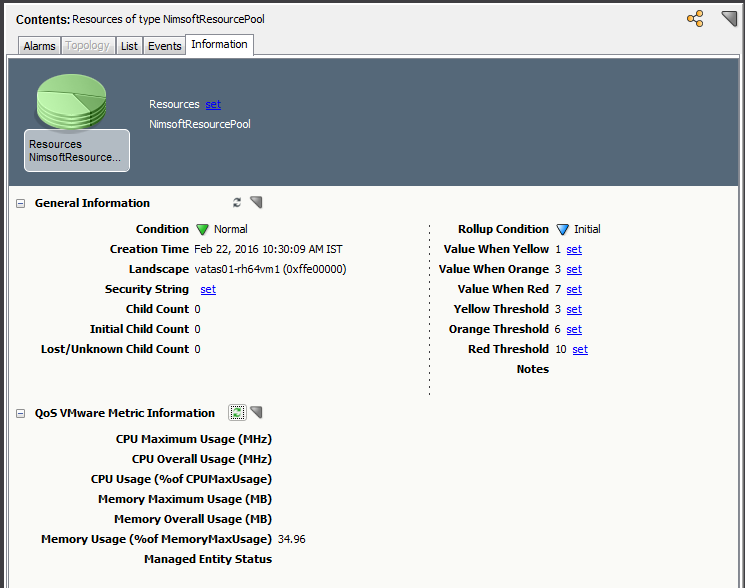745x588 pixels.
Task: Set the Value When Yellow
Action: point(574,249)
